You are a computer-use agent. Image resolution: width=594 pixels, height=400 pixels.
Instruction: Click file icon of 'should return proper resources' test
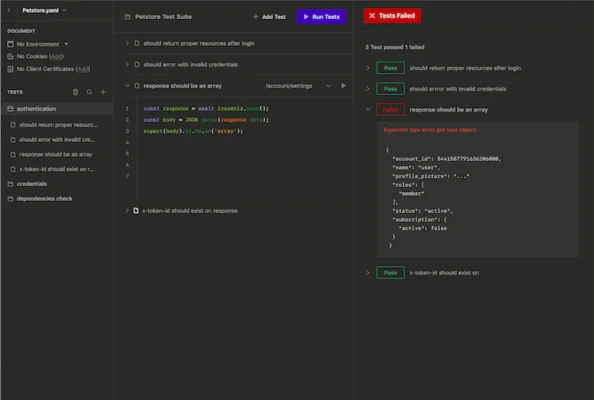coord(137,43)
